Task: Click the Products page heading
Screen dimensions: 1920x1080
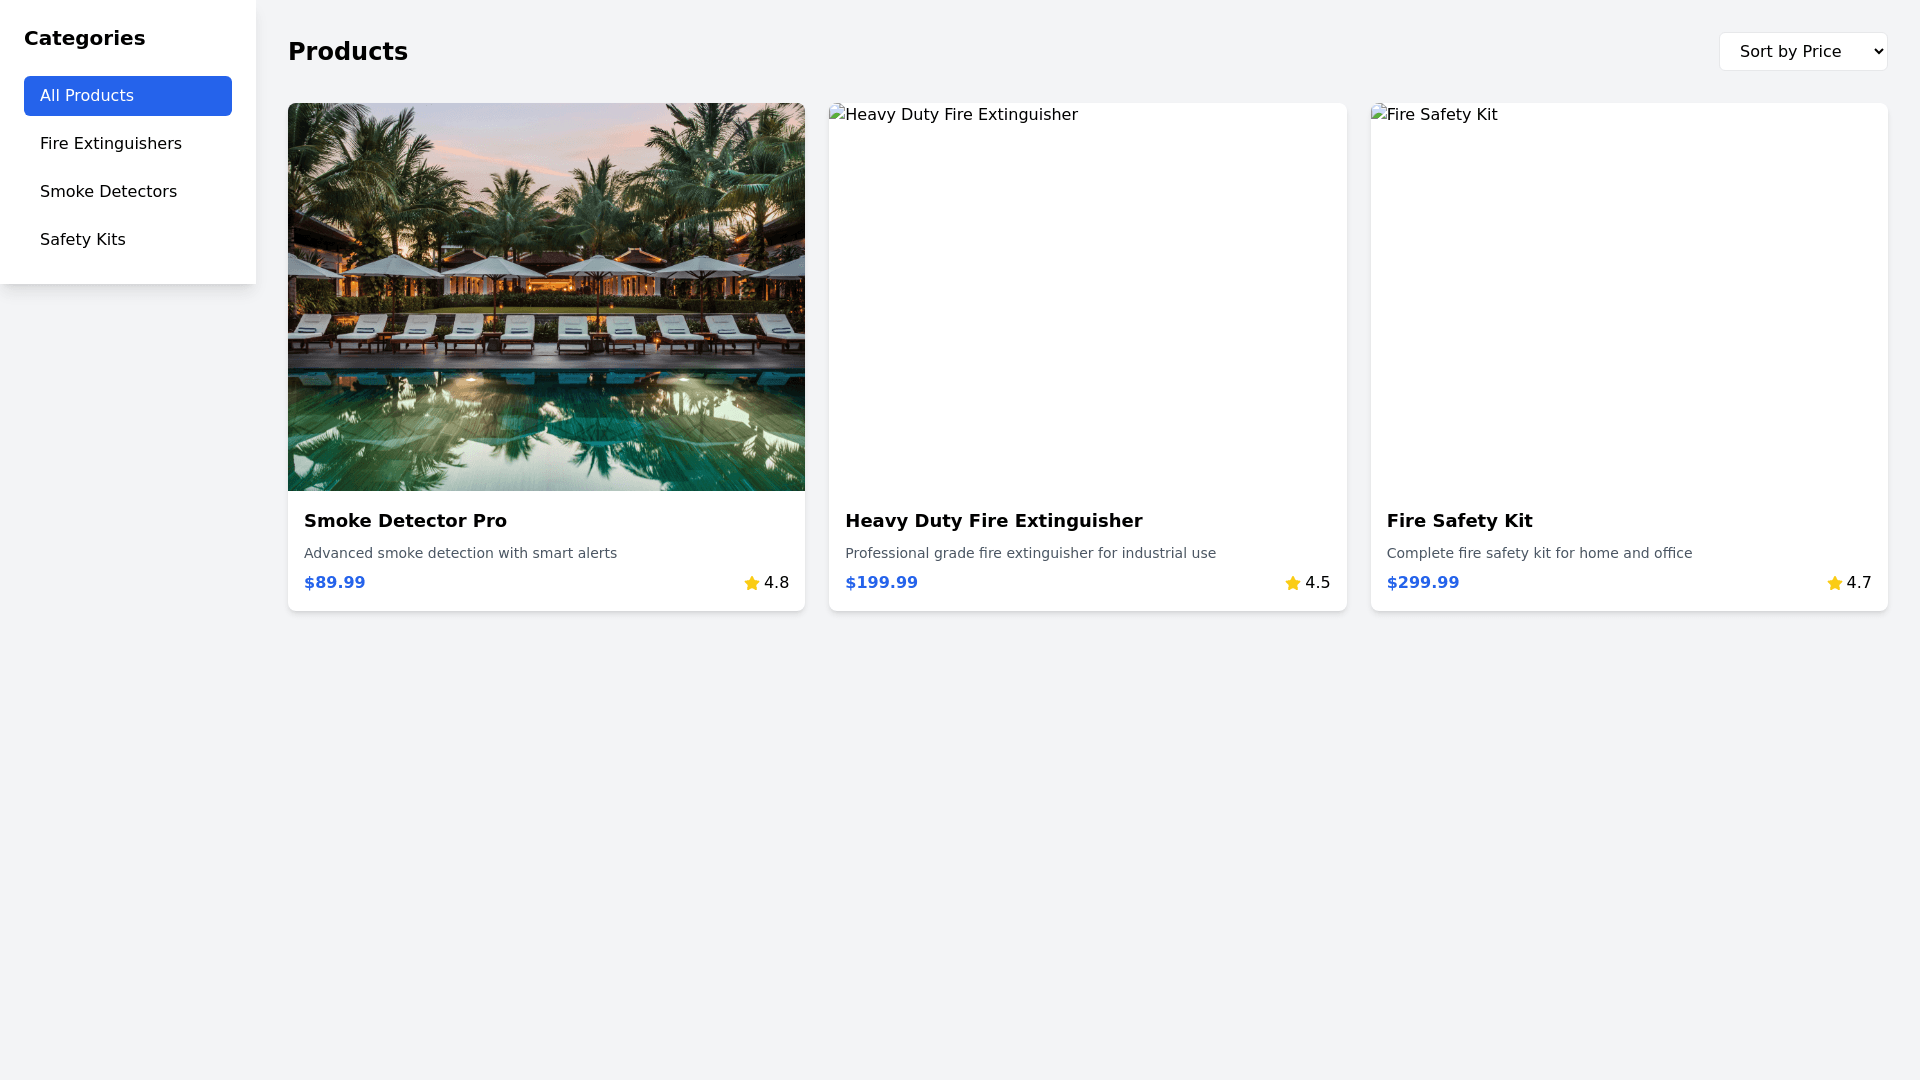Action: coord(348,52)
